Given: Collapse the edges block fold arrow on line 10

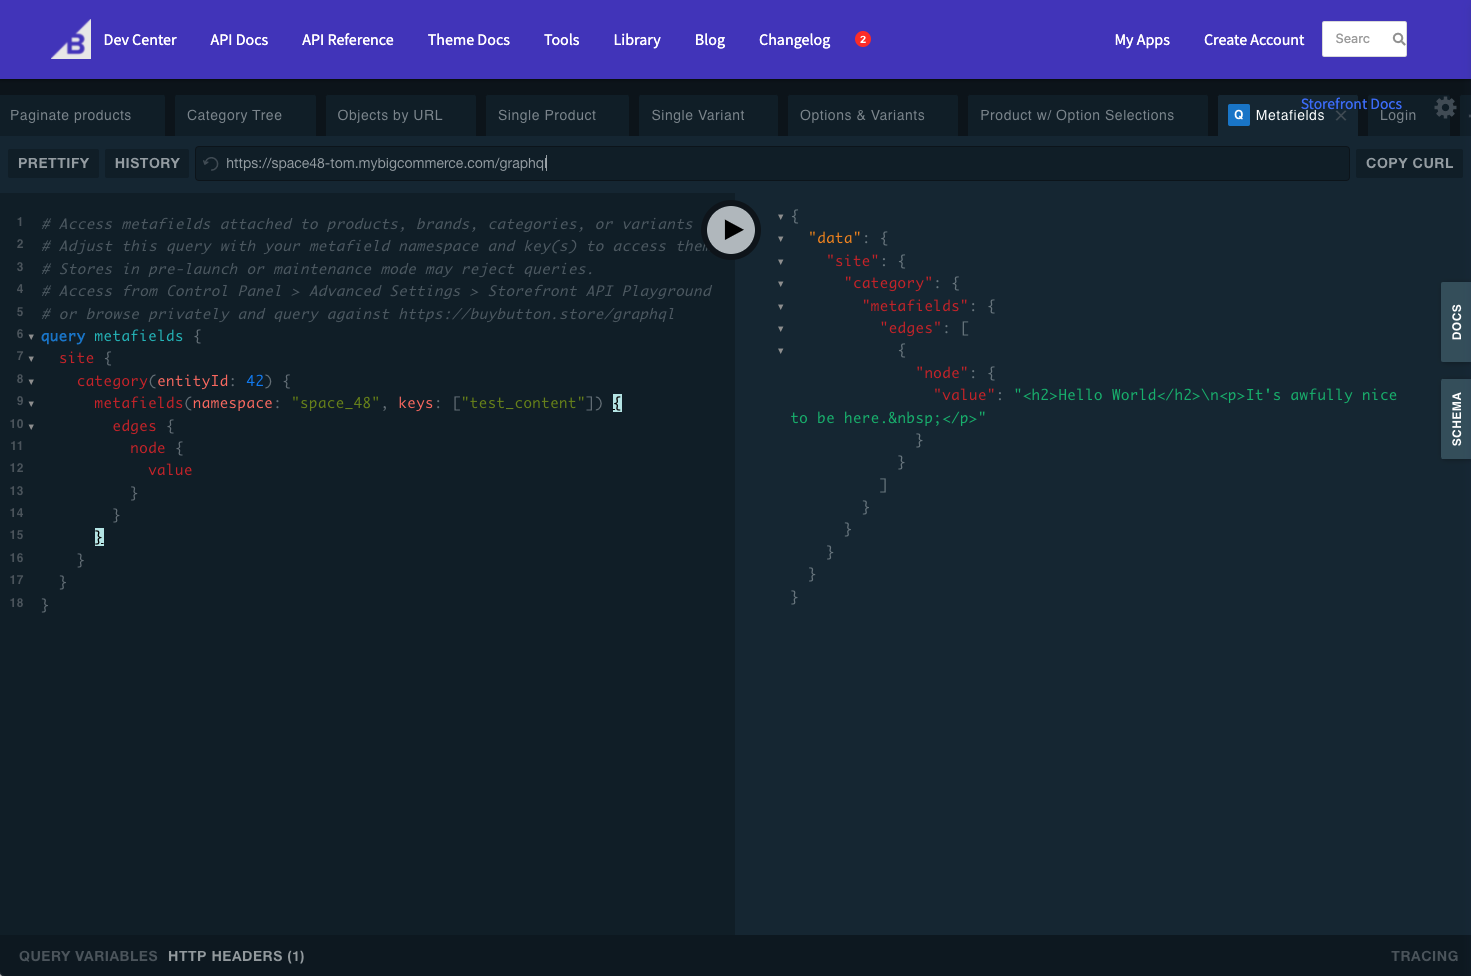Looking at the screenshot, I should coord(31,427).
